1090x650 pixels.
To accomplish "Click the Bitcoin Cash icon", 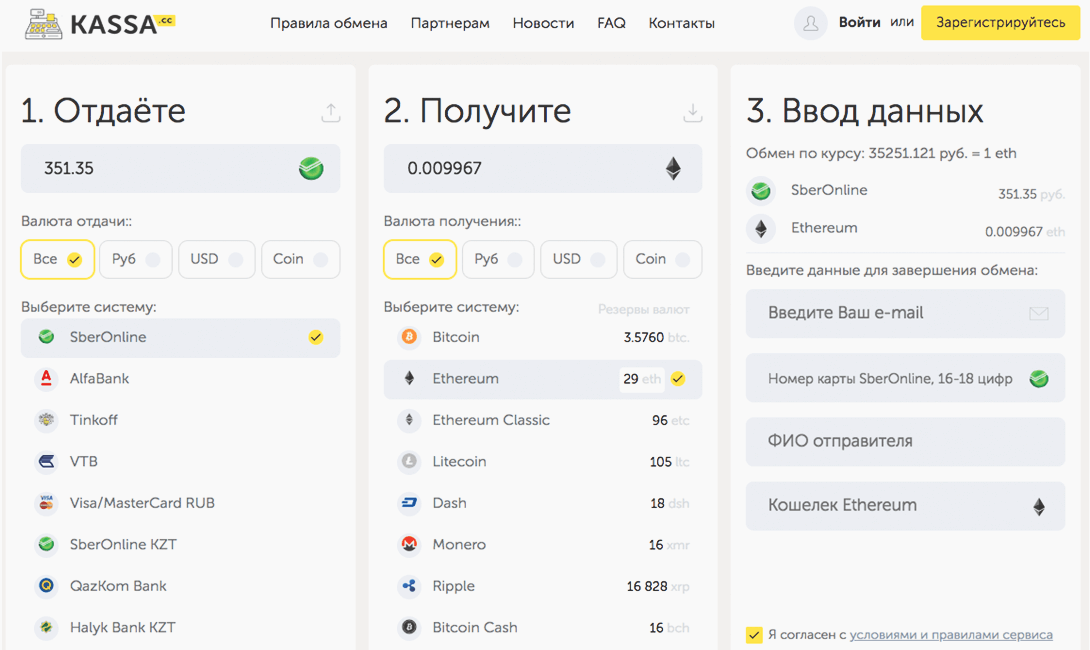I will click(x=409, y=627).
